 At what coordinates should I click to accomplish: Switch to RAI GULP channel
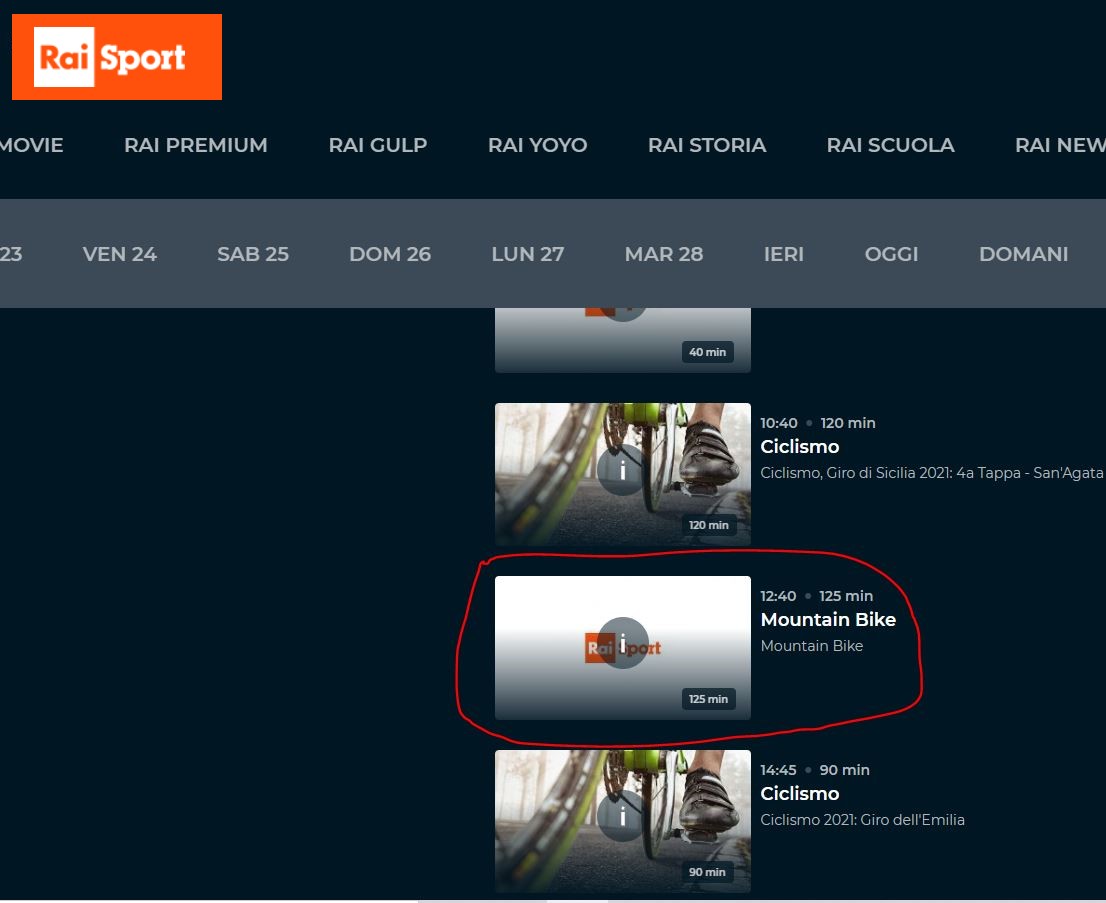[378, 145]
